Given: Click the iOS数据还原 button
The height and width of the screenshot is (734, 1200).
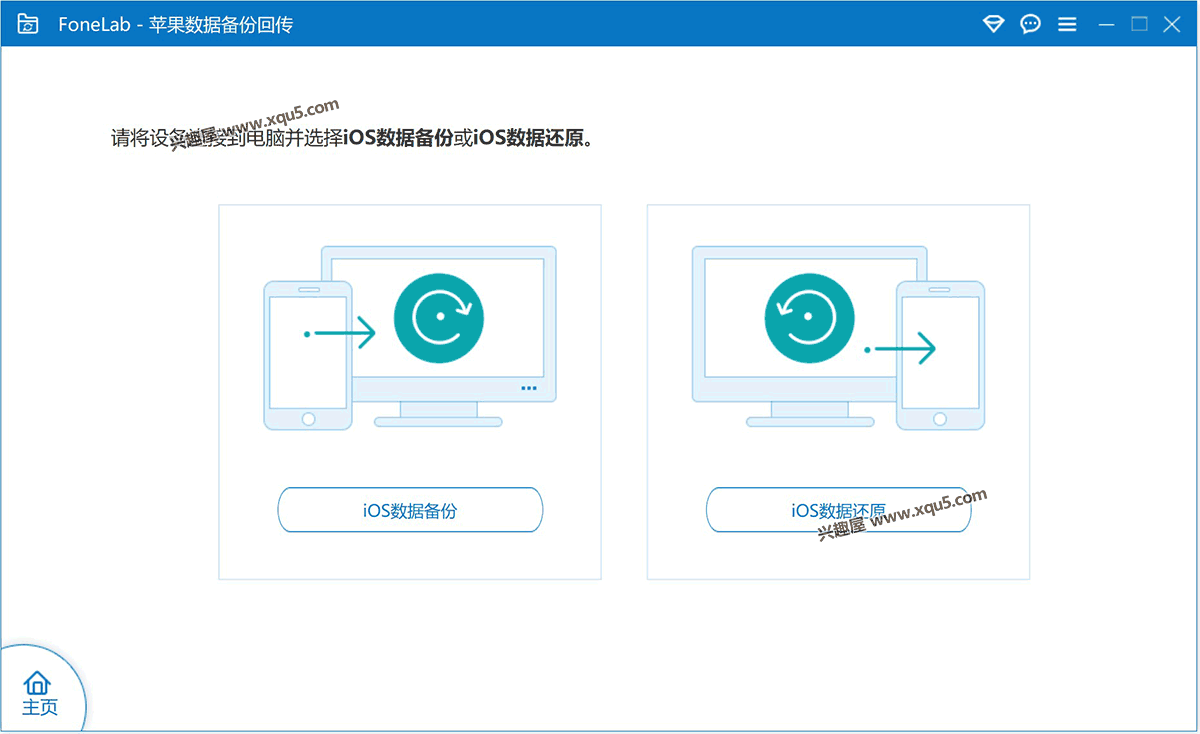Looking at the screenshot, I should tap(838, 510).
